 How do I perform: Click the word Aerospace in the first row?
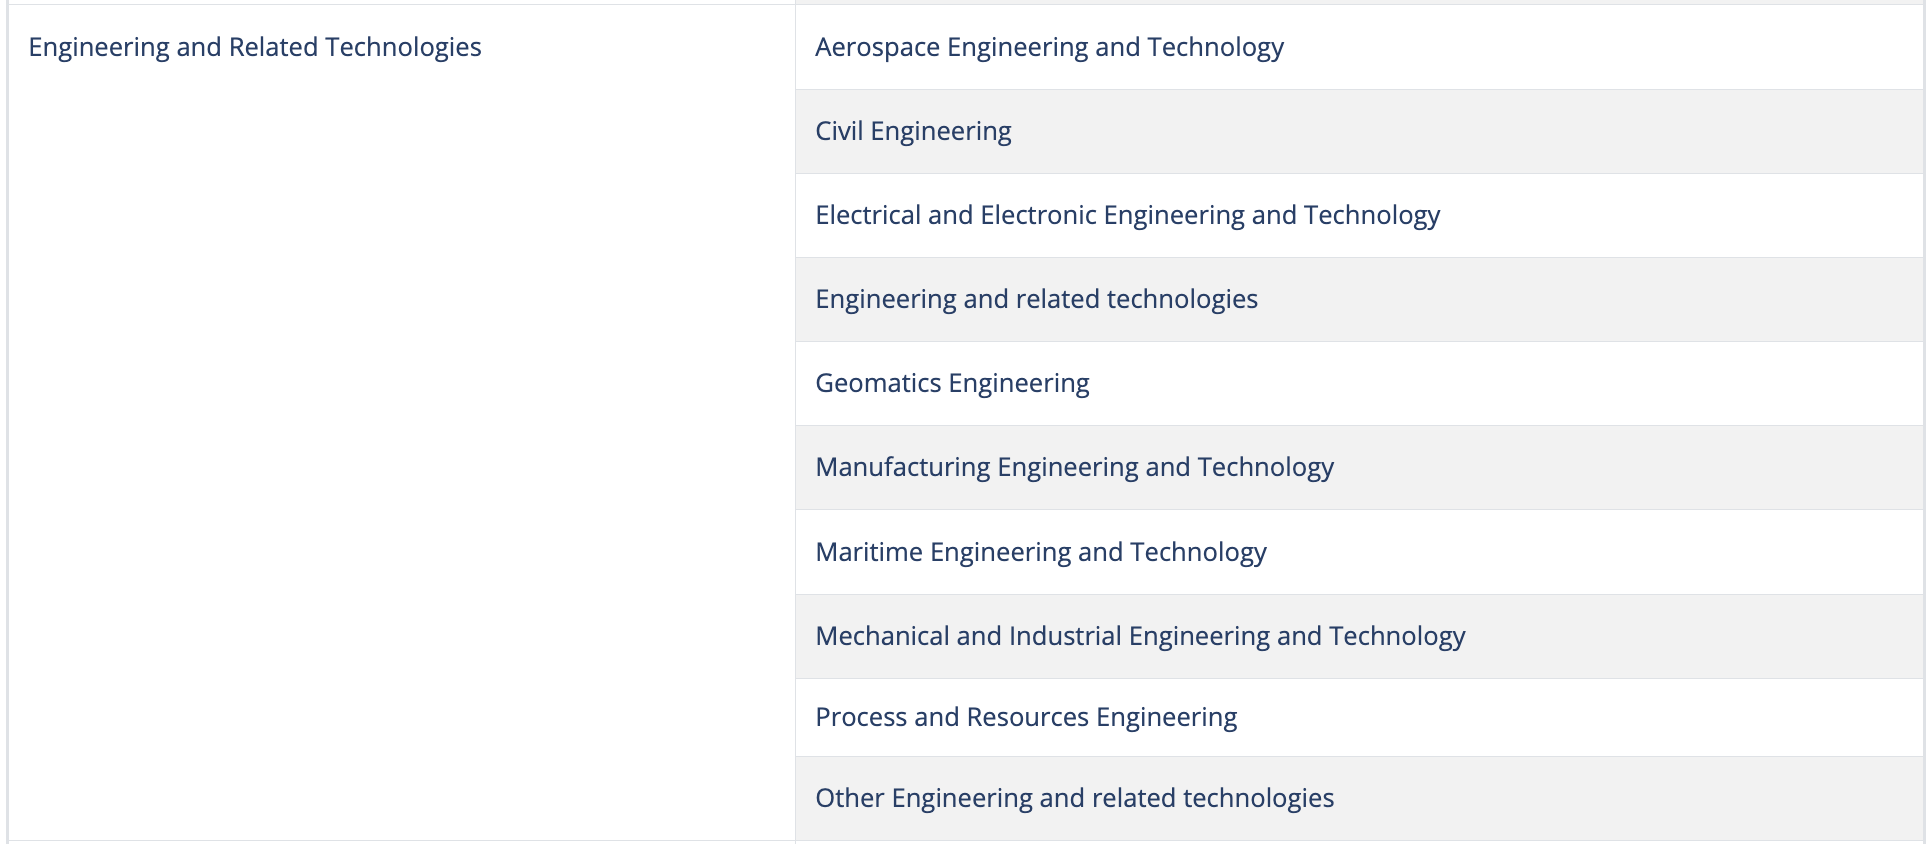click(877, 47)
